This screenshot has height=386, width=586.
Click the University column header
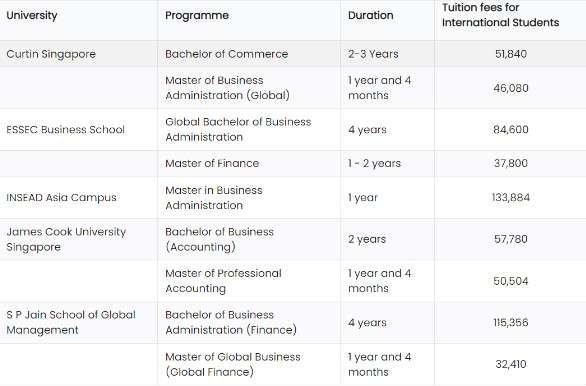point(32,15)
